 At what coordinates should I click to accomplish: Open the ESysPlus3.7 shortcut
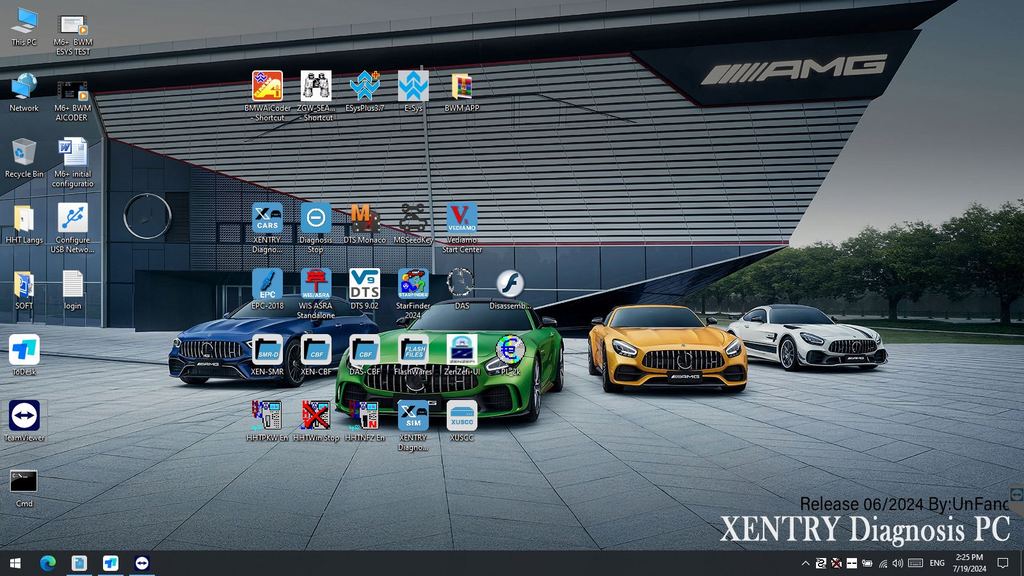tap(365, 87)
